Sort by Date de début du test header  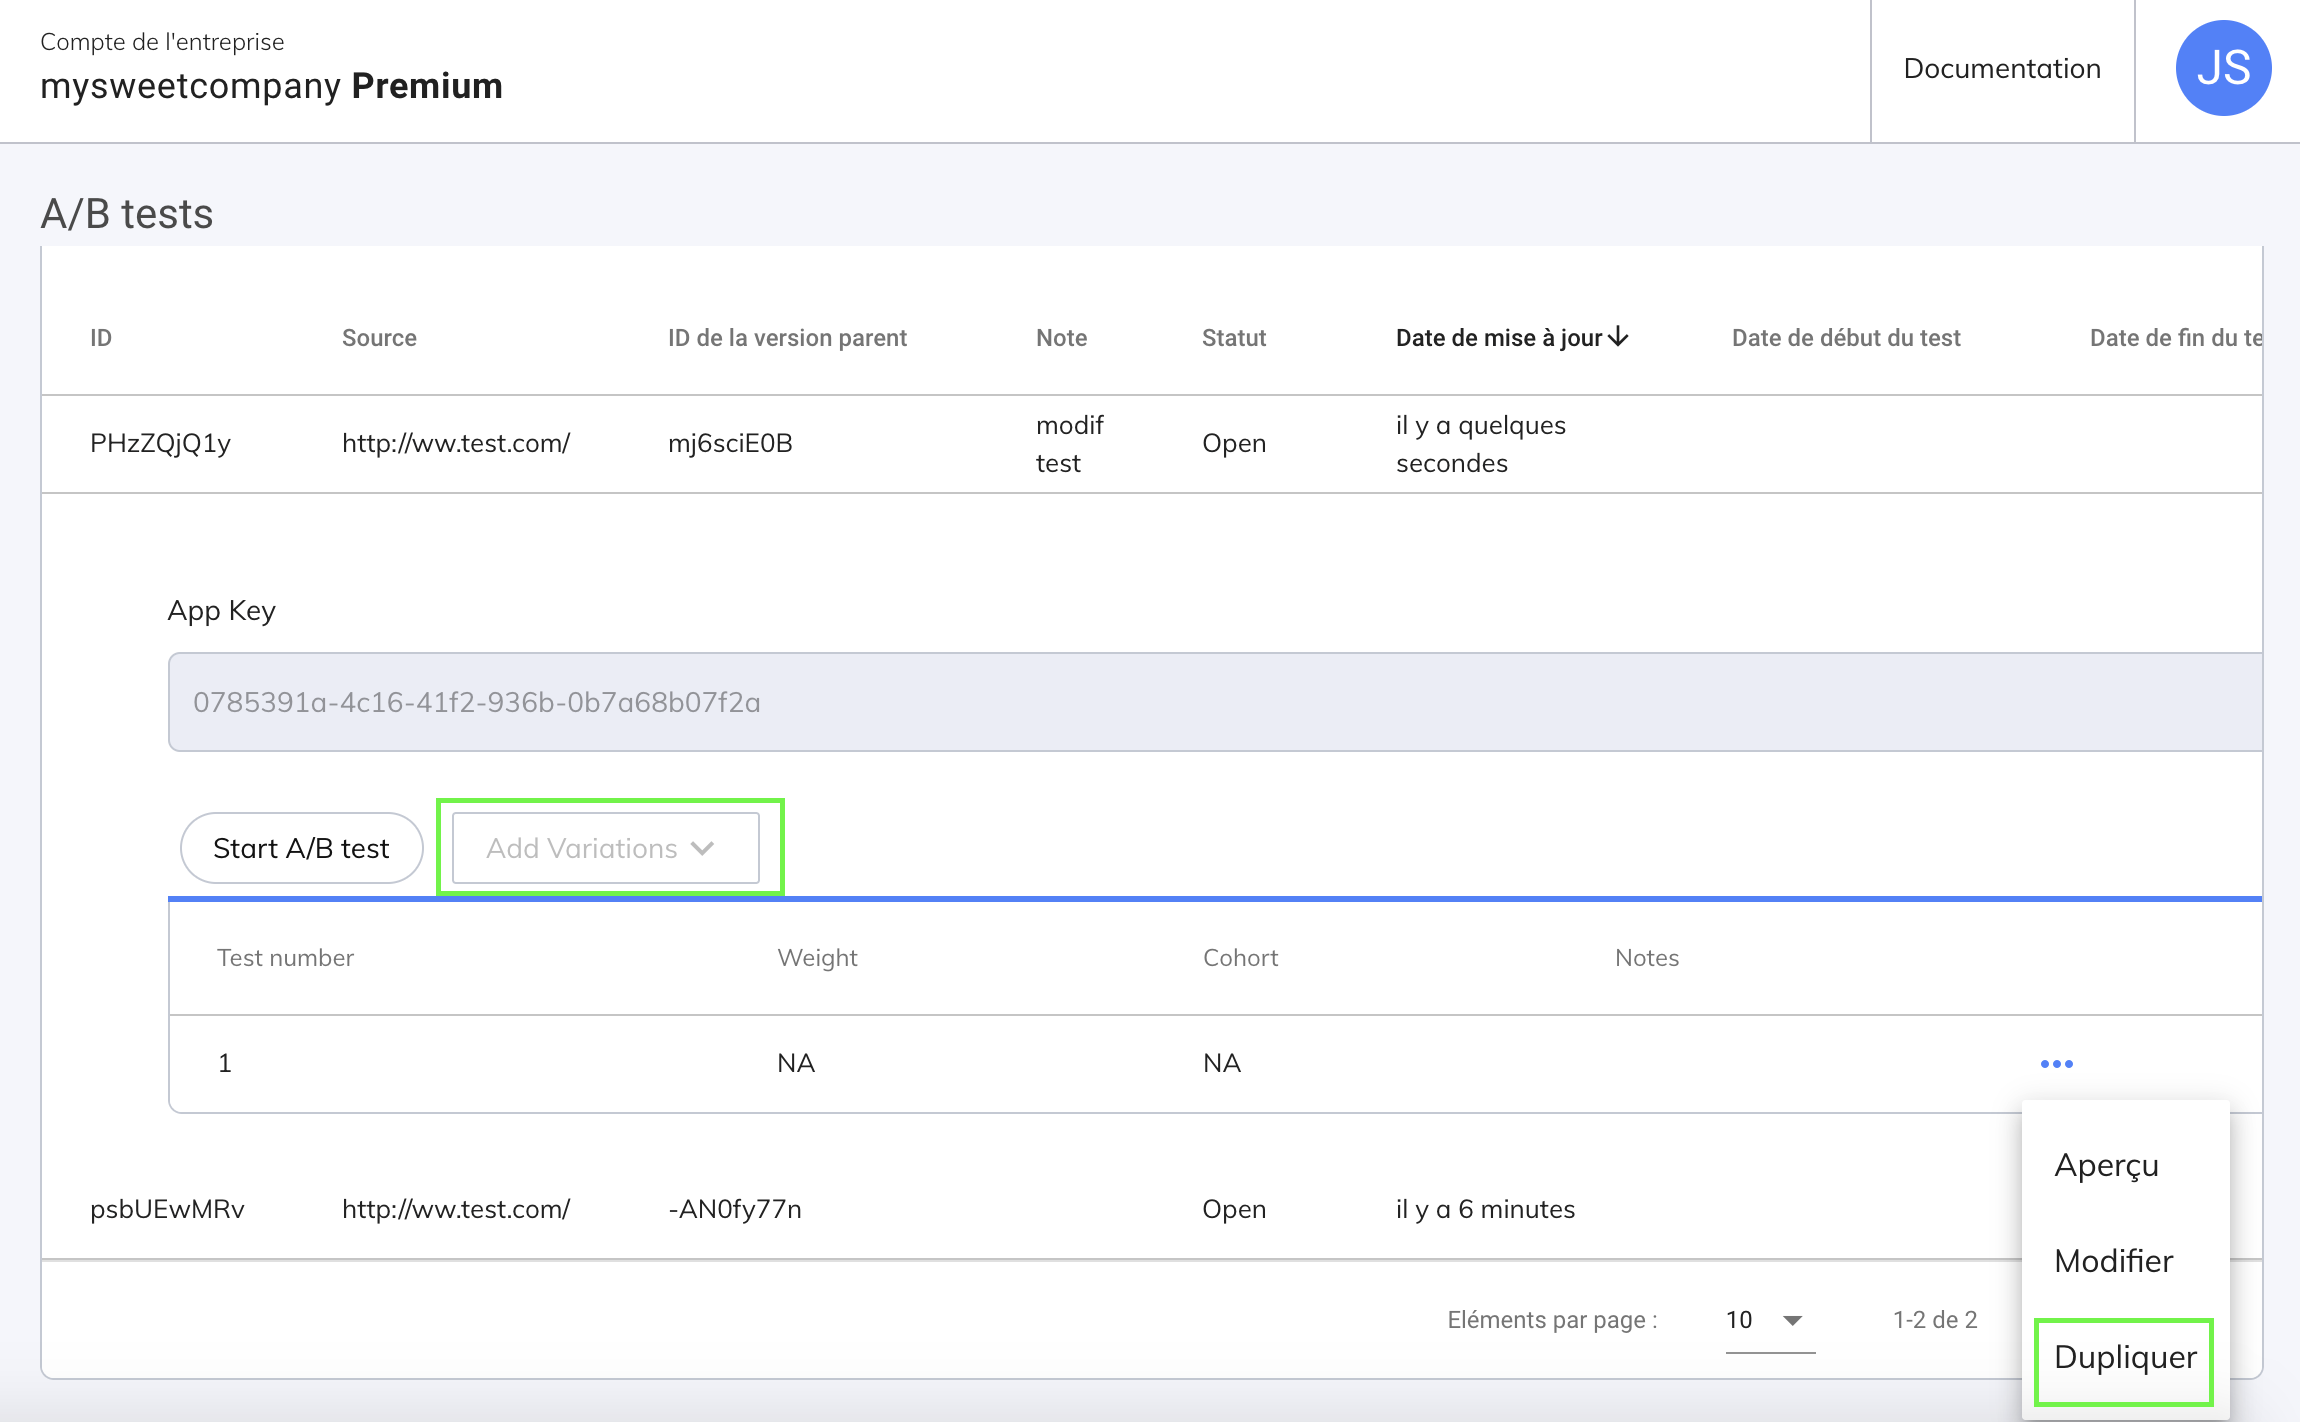click(x=1845, y=338)
